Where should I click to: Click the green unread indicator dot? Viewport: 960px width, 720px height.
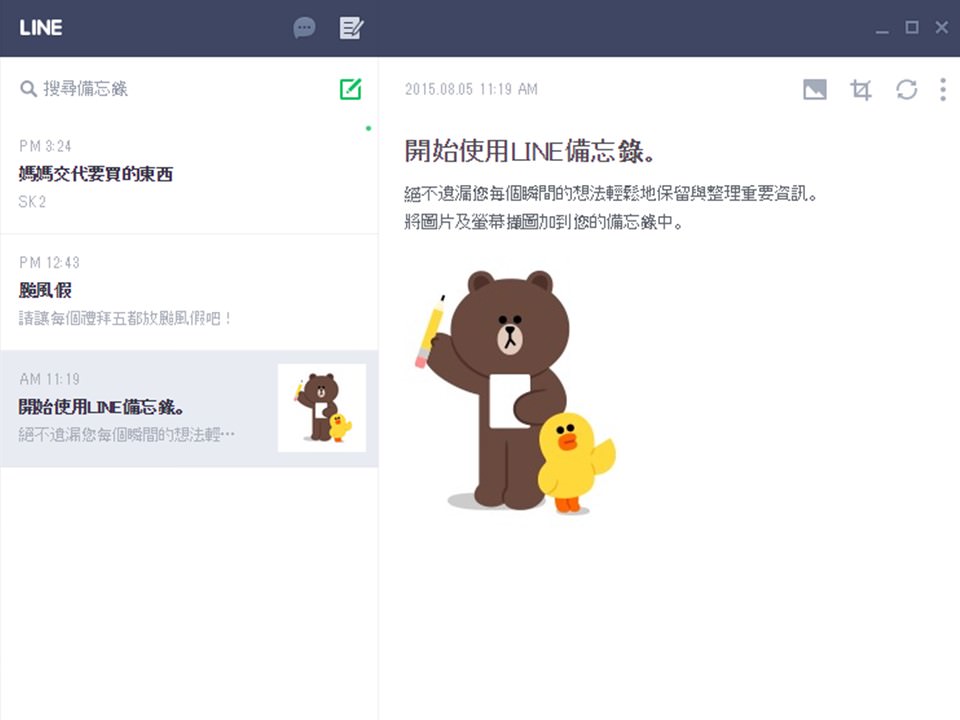368,130
